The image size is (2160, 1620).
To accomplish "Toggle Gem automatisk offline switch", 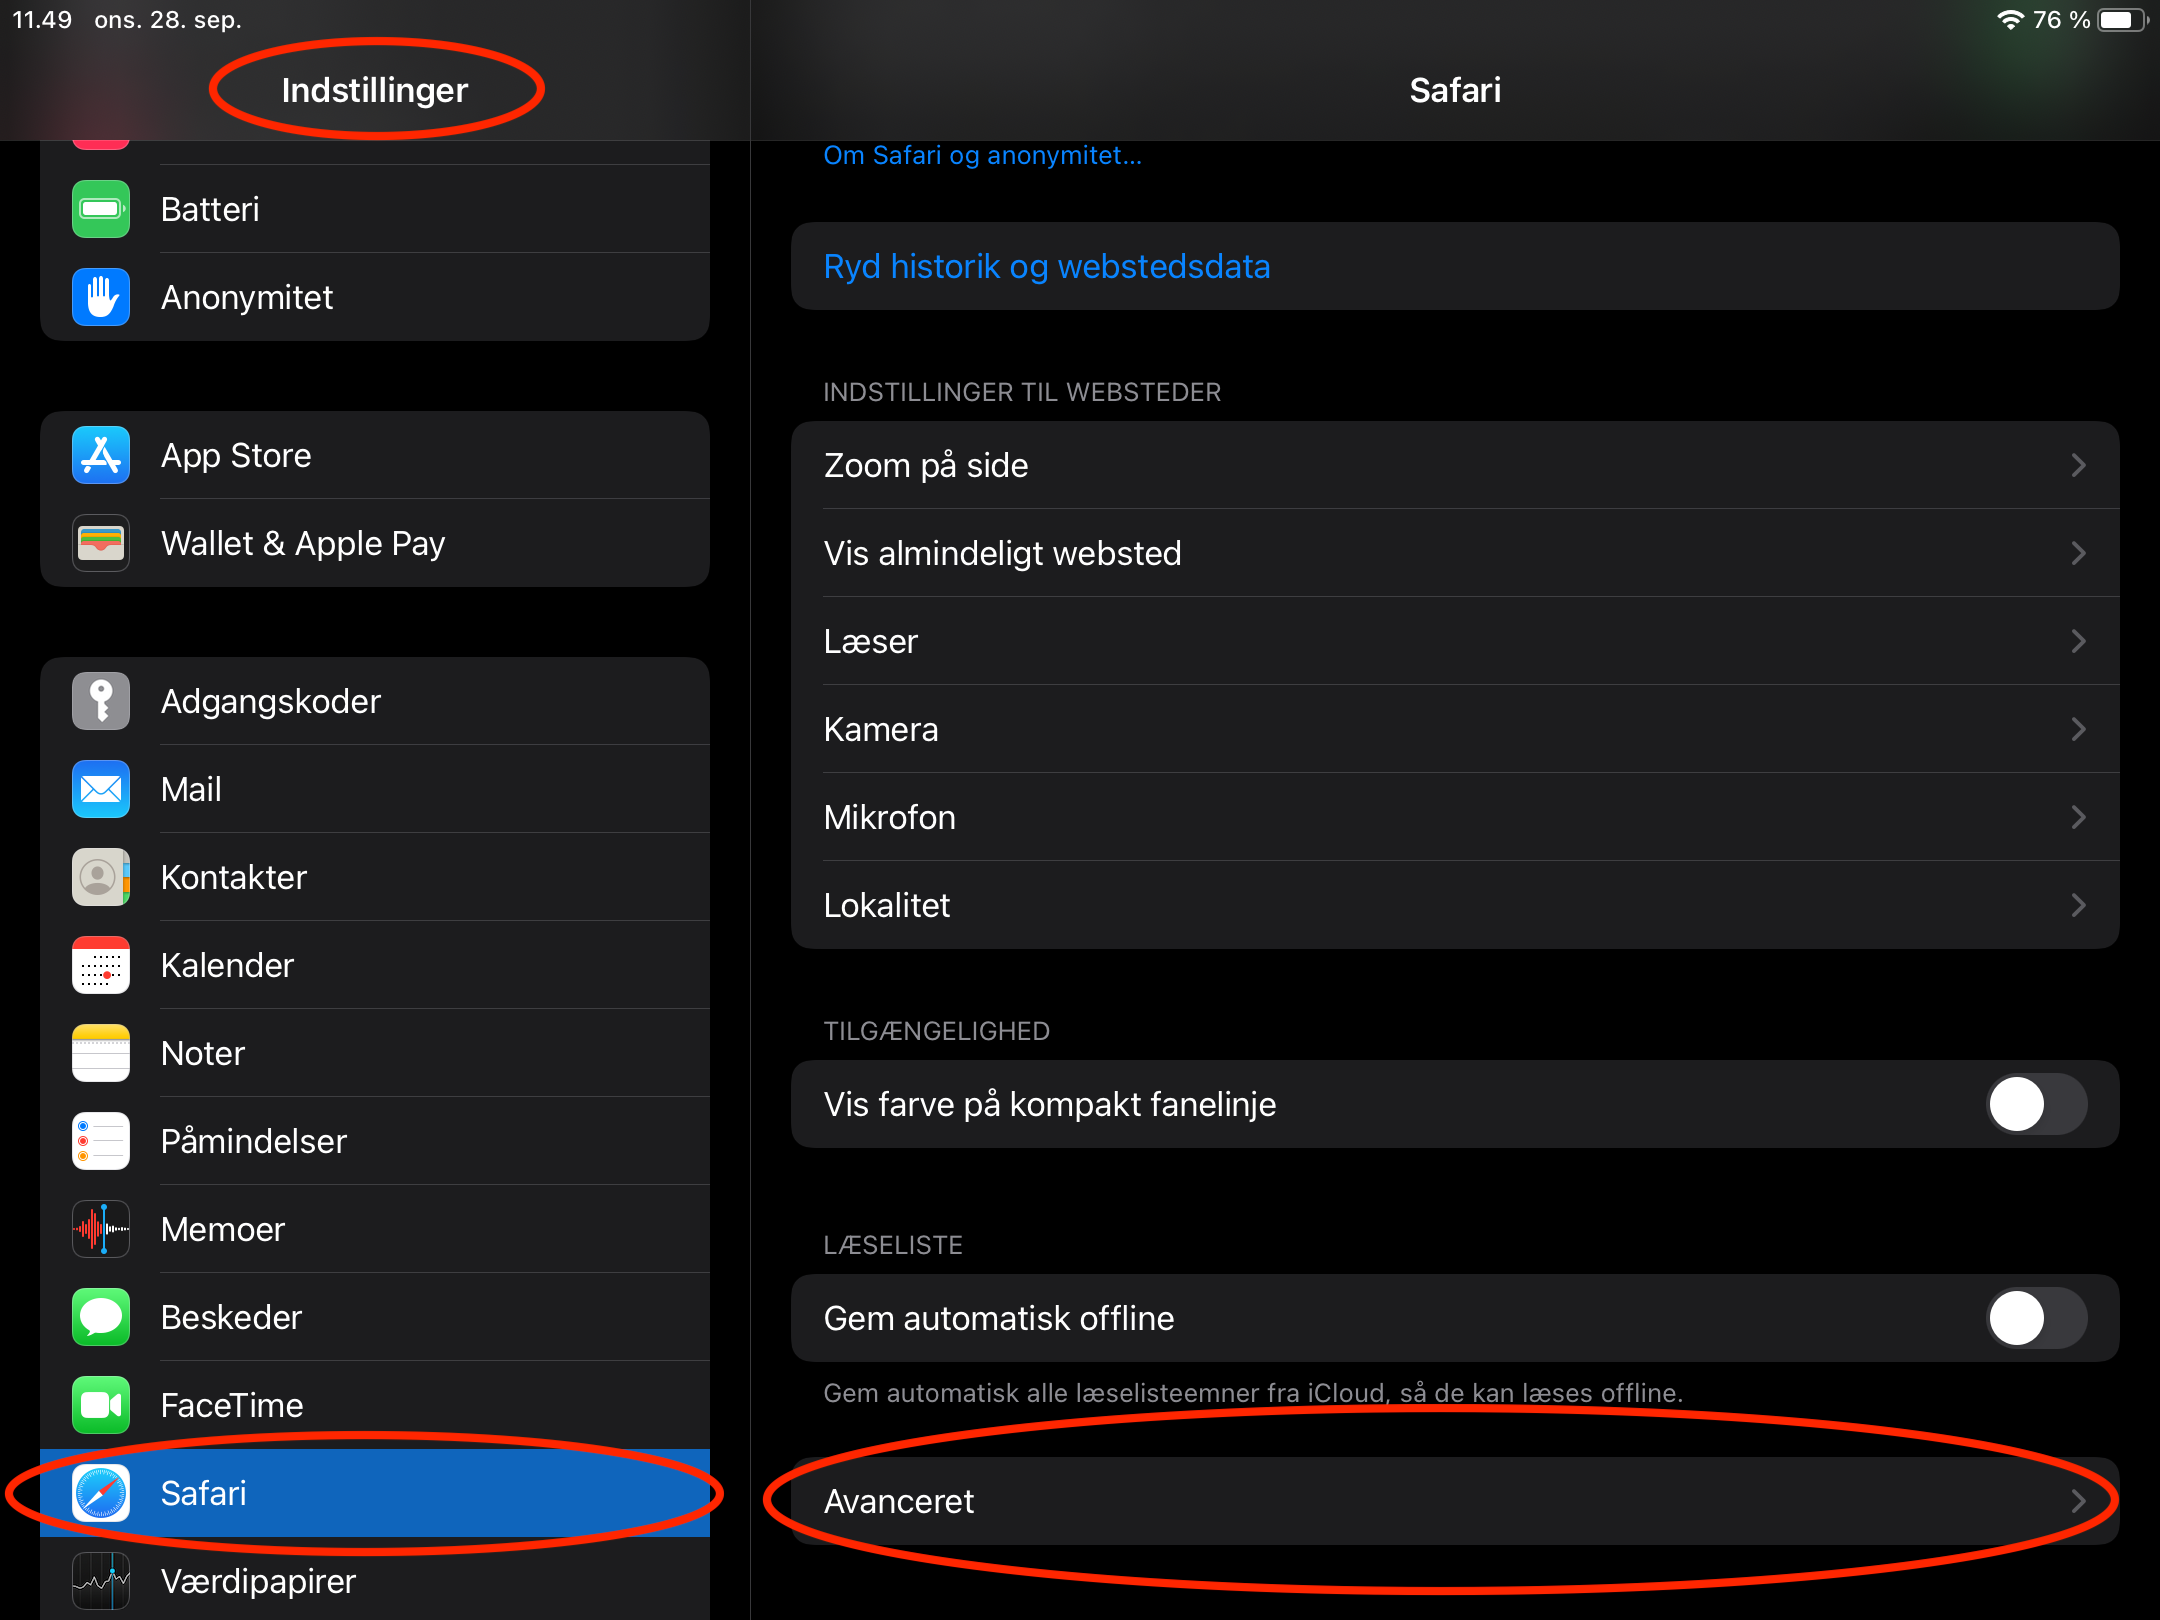I will click(2037, 1318).
